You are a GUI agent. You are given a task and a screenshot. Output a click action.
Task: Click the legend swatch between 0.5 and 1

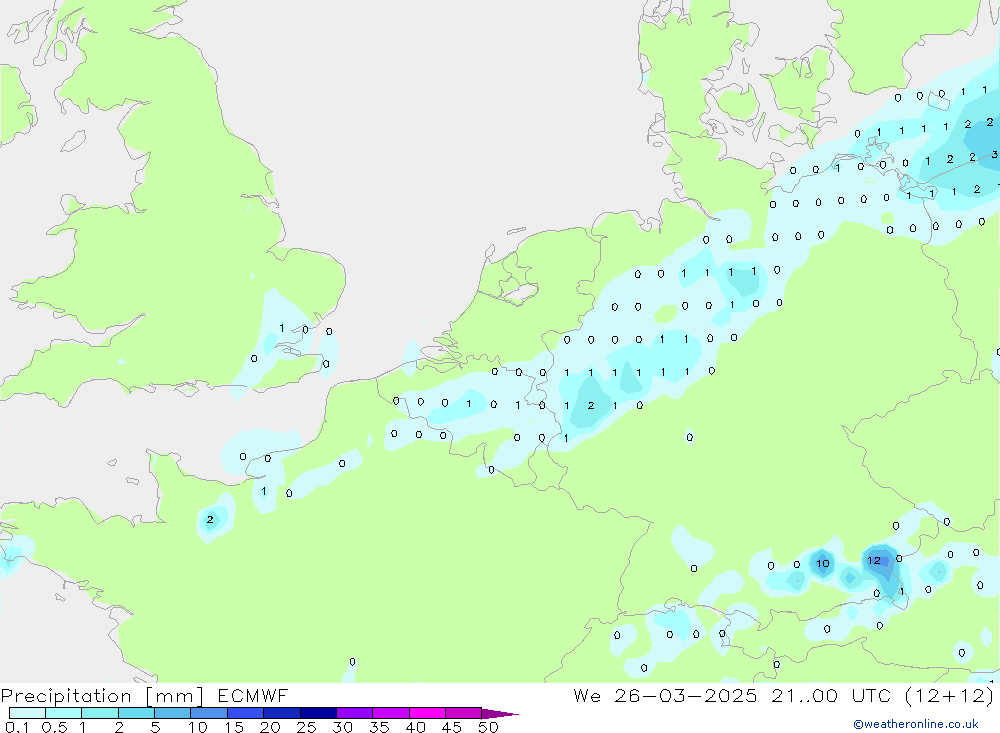tap(64, 713)
